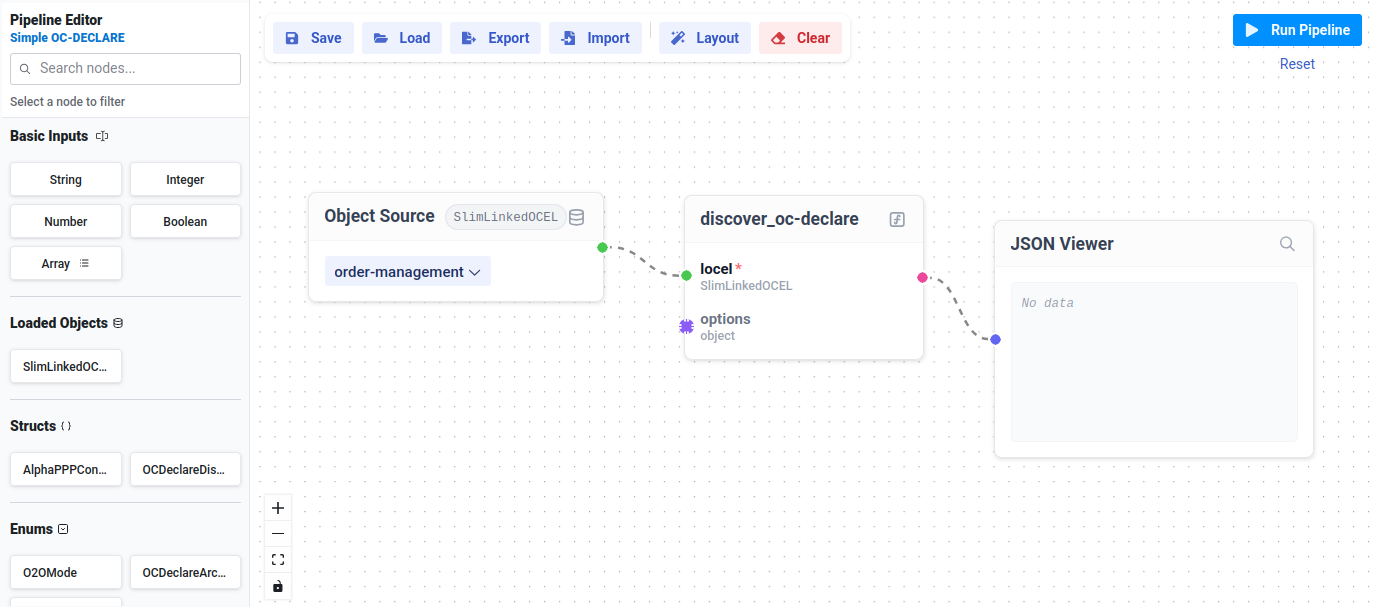This screenshot has width=1373, height=607.
Task: Click the zoom out minus icon
Action: 278,533
